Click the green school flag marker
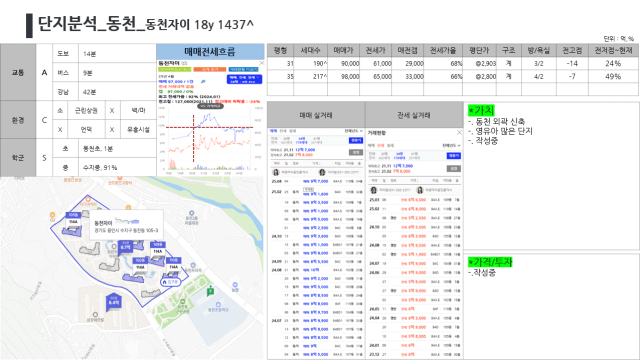640x360 pixels. 210,291
